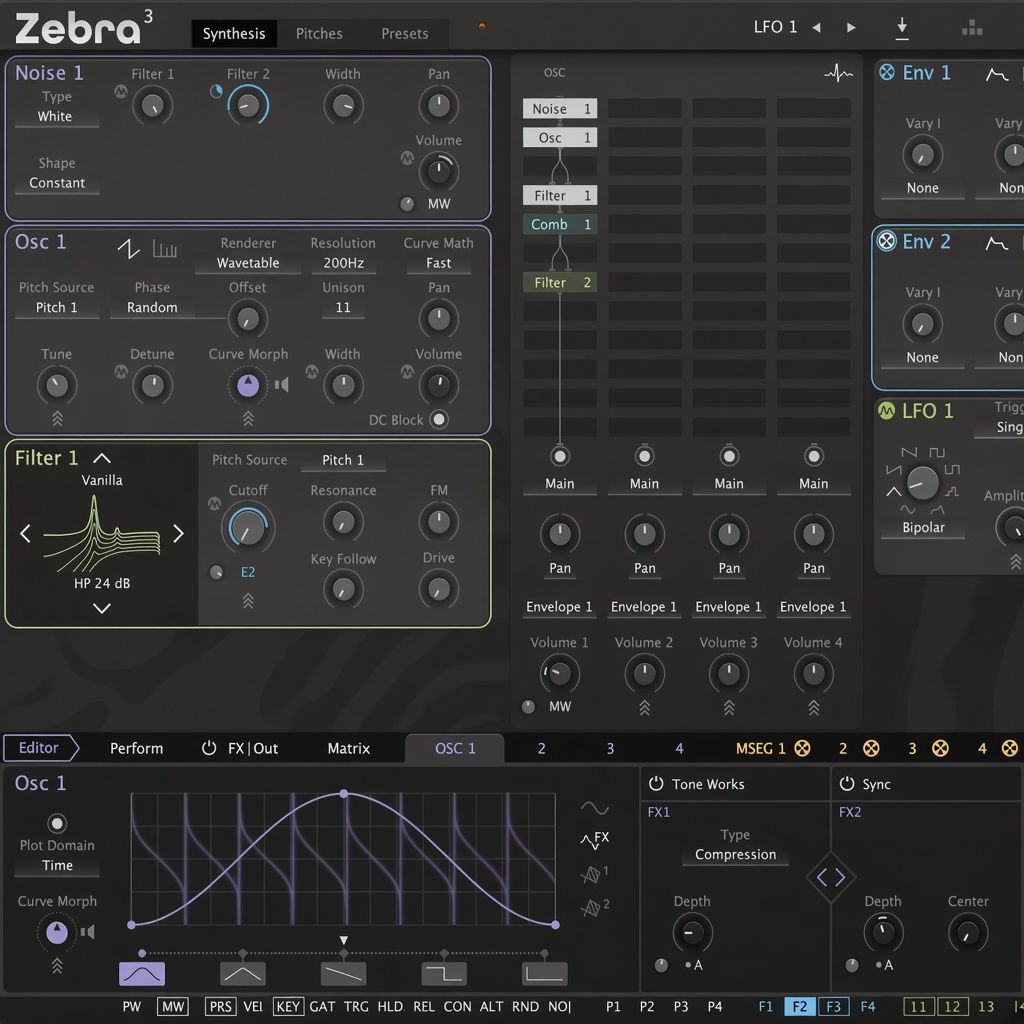Switch to the Pitches tab
This screenshot has height=1024, width=1024.
pos(319,34)
